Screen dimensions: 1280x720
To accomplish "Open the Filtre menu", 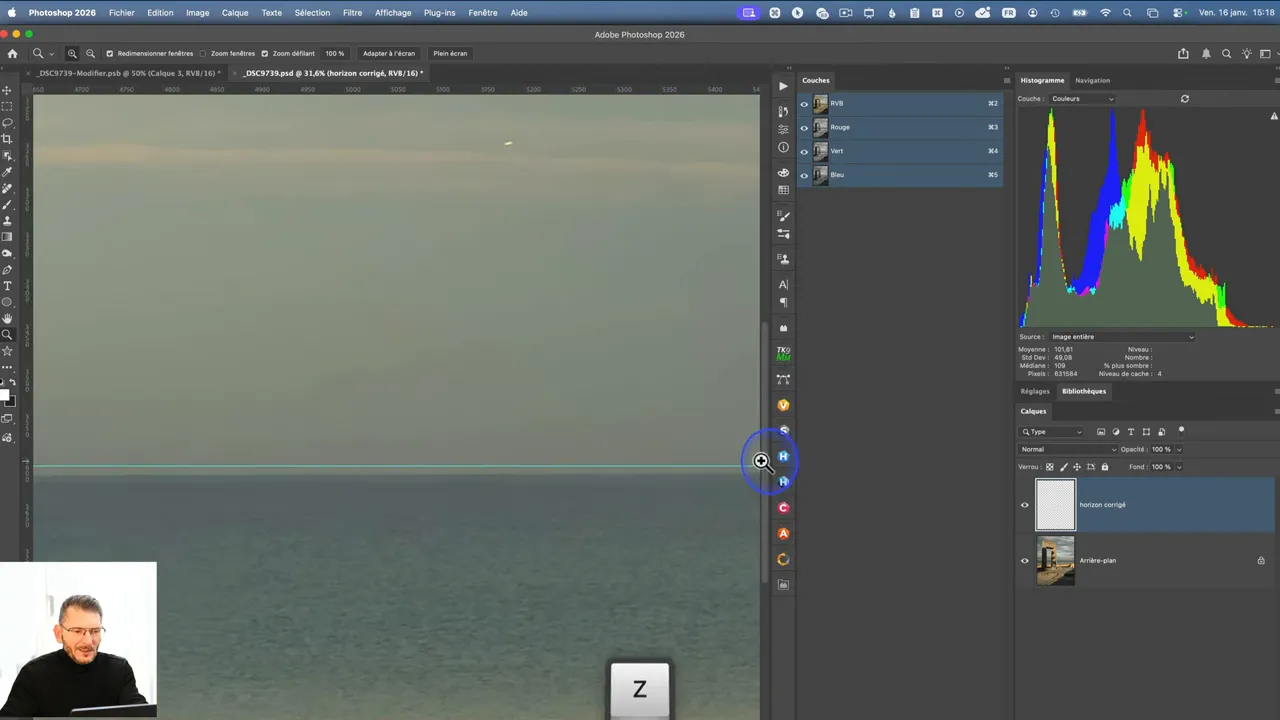I will coord(352,13).
